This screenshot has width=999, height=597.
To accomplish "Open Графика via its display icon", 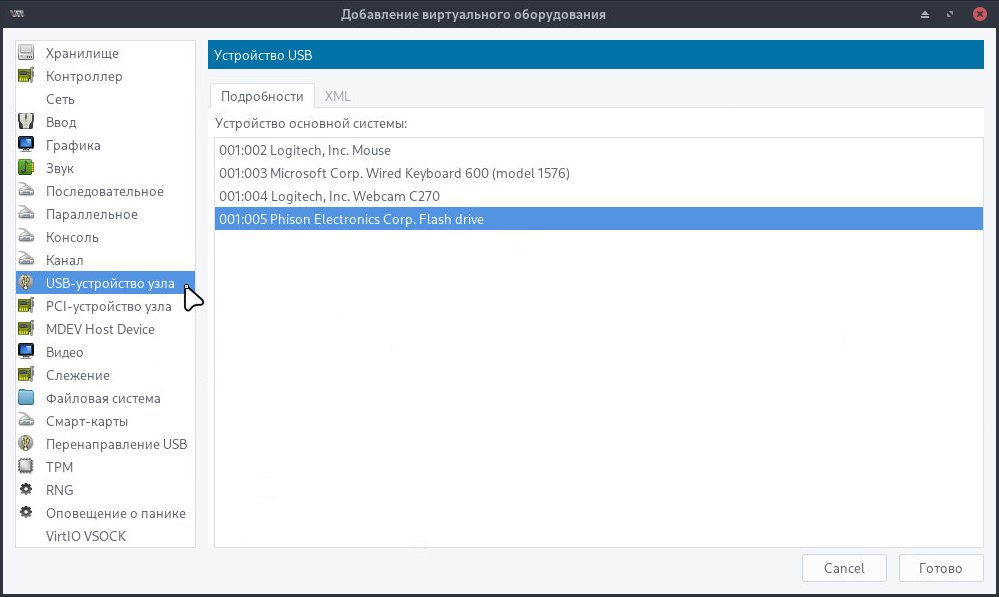I will (27, 145).
